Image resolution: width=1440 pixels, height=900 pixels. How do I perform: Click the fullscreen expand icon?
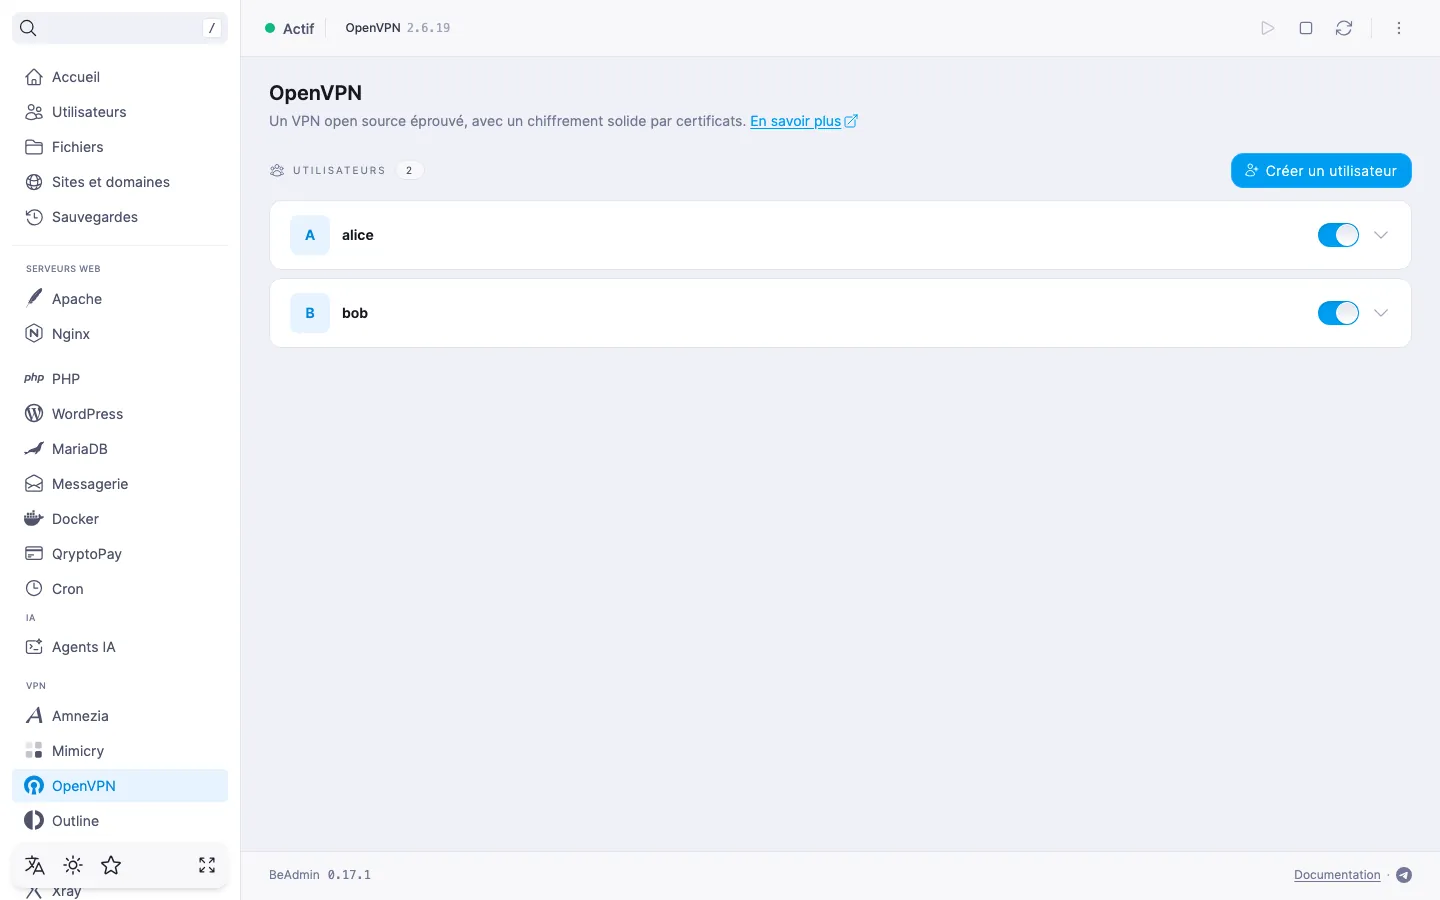pos(207,865)
